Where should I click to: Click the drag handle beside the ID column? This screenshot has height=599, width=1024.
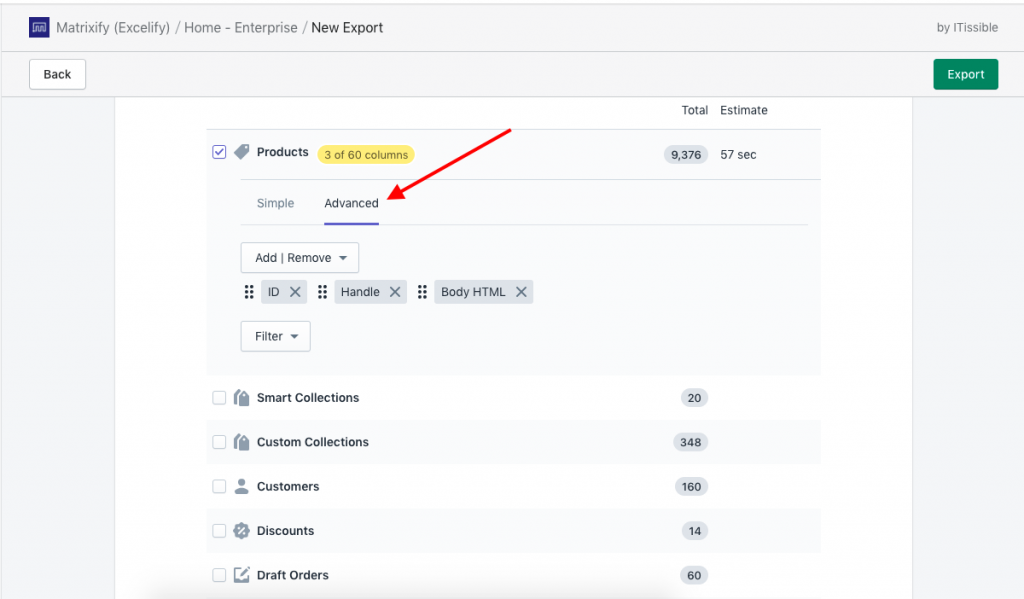249,291
